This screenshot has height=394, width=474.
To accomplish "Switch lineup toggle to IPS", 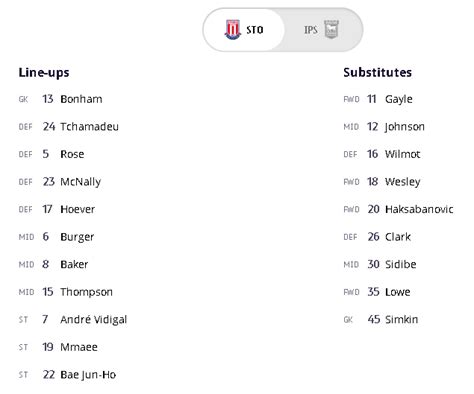I will 322,30.
